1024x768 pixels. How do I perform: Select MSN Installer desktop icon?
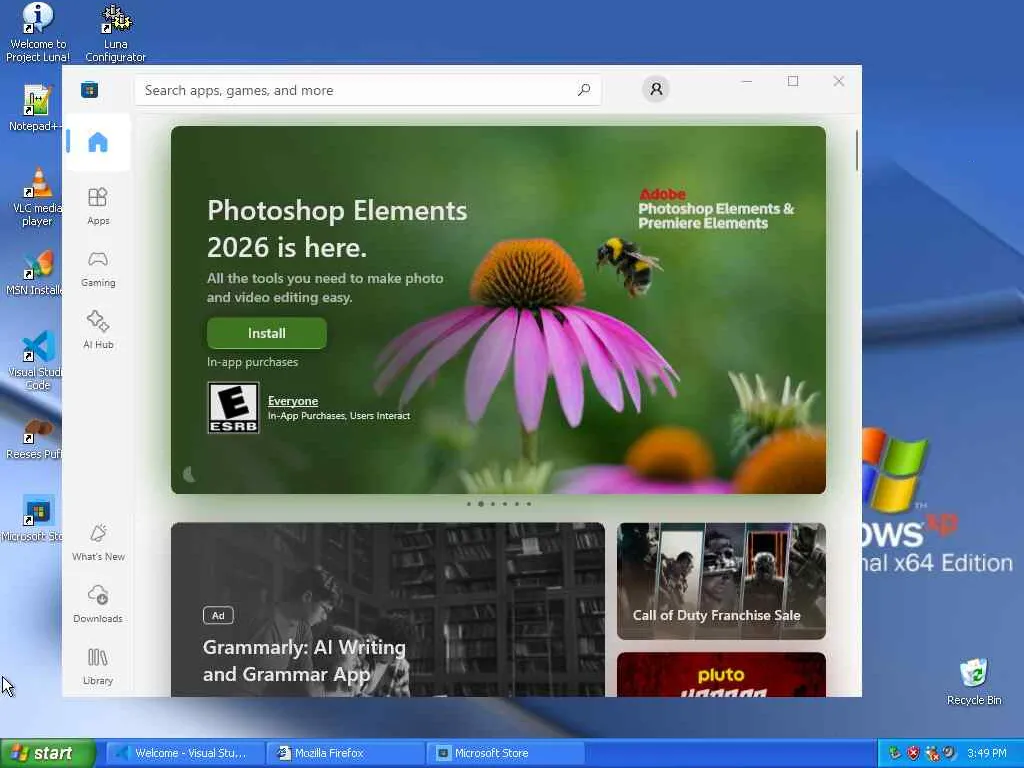[34, 272]
